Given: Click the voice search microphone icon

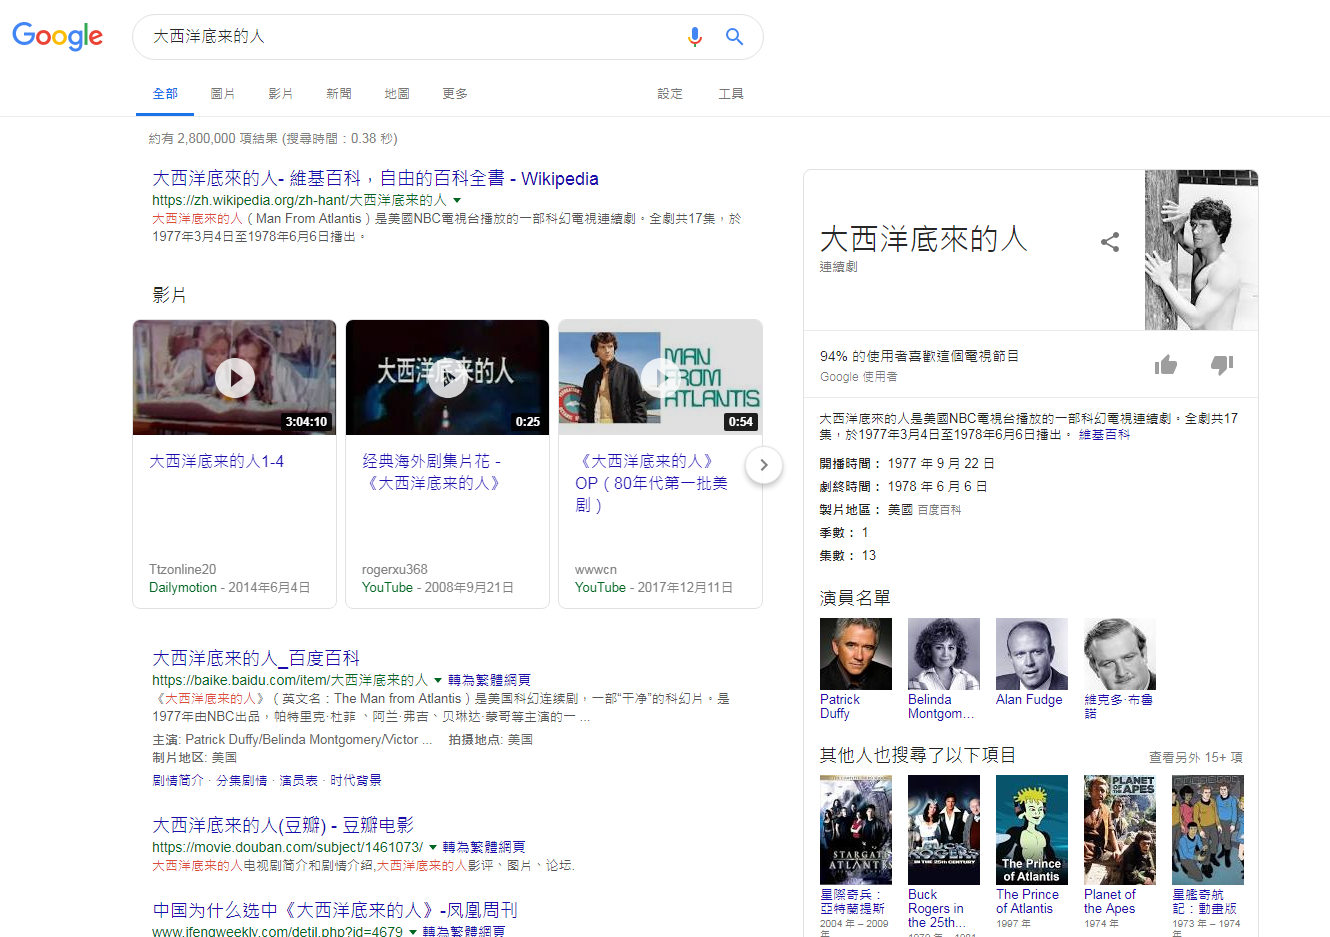Looking at the screenshot, I should pyautogui.click(x=694, y=37).
